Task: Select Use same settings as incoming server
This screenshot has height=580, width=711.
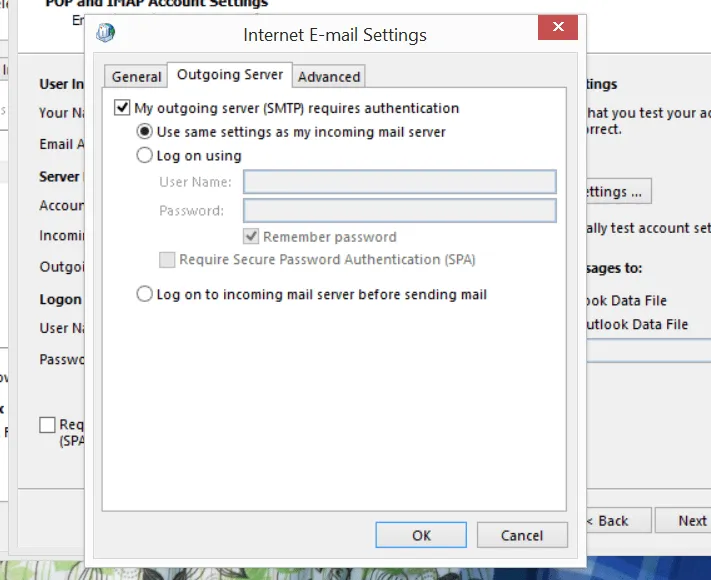Action: point(144,132)
